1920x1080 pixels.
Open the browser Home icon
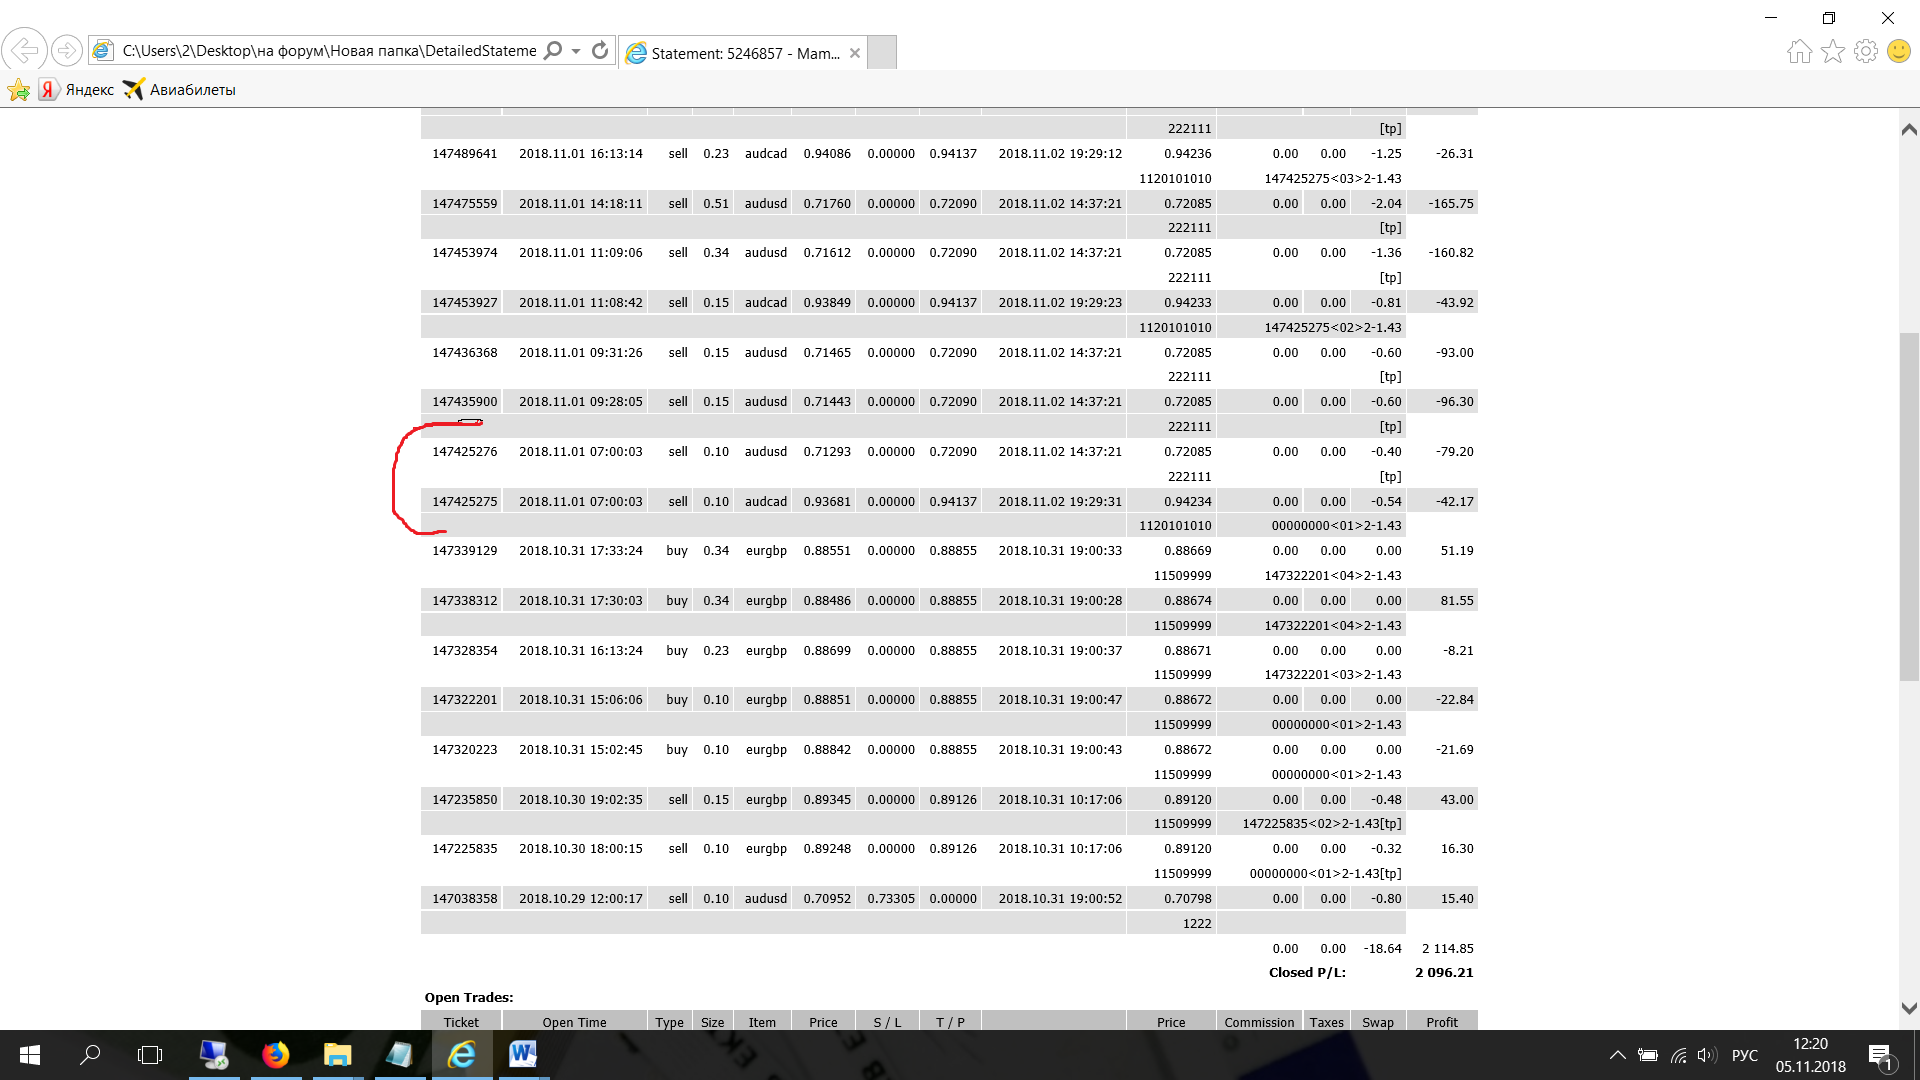1800,51
